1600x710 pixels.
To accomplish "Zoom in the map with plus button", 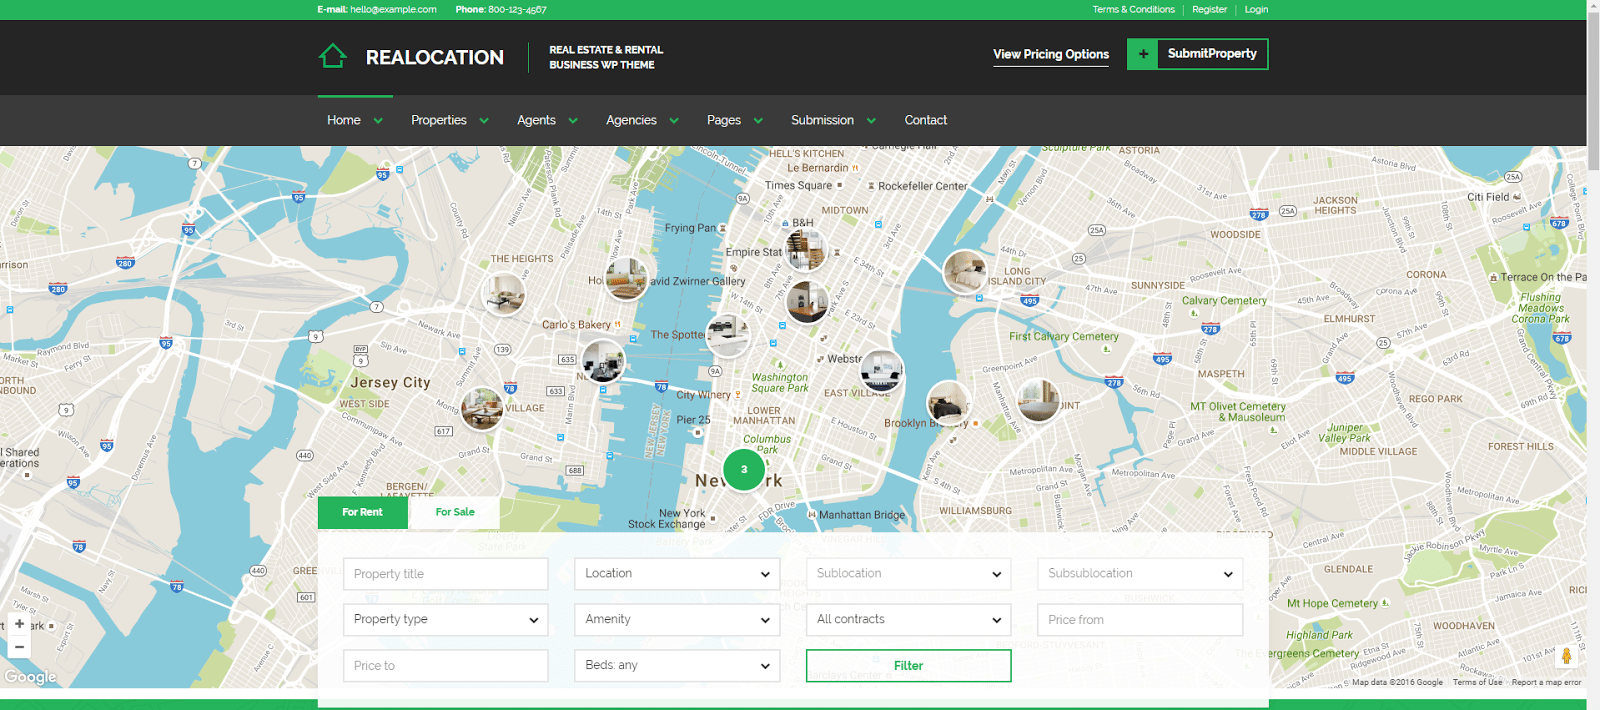I will click(19, 623).
